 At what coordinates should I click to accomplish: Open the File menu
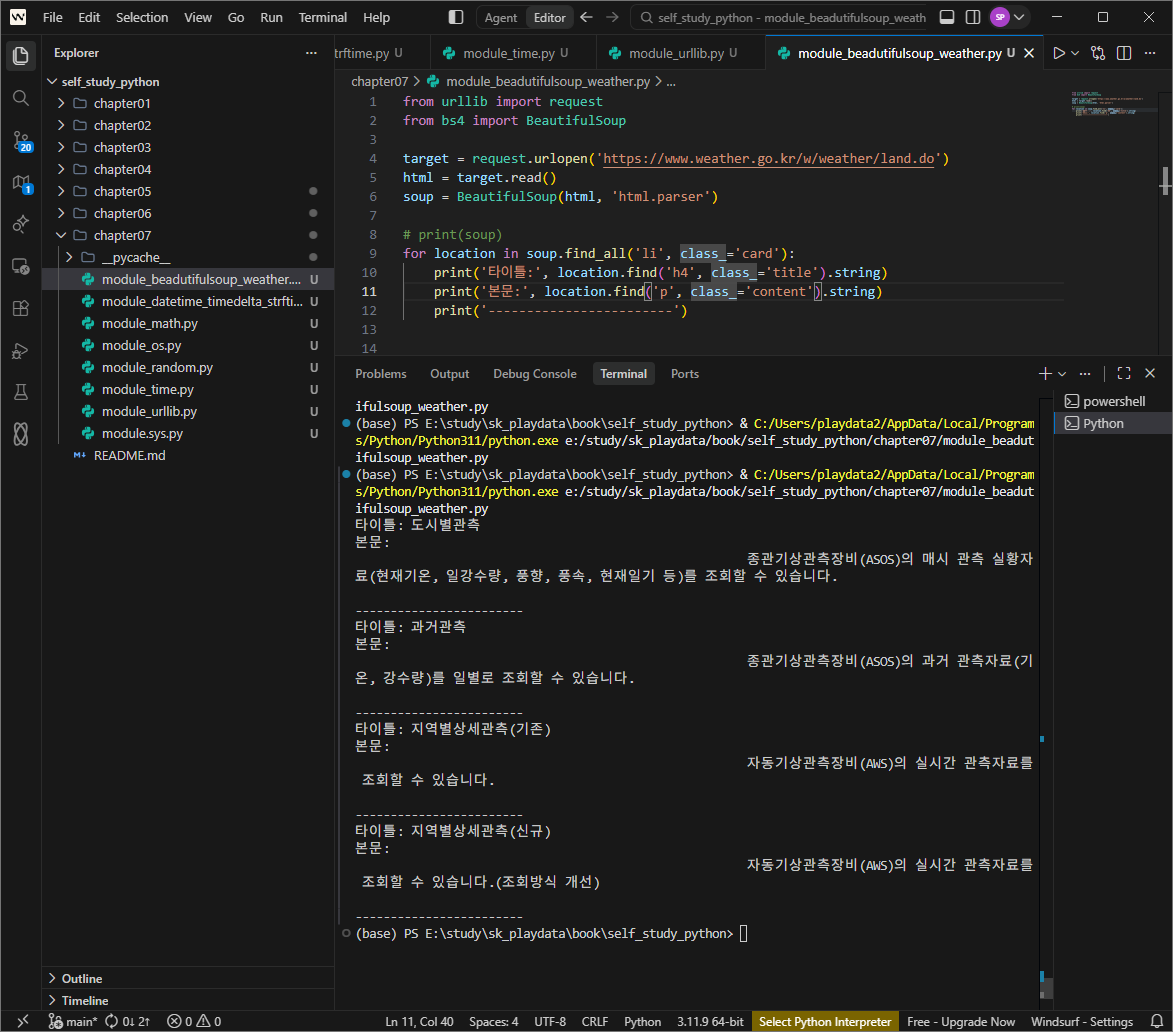tap(52, 17)
